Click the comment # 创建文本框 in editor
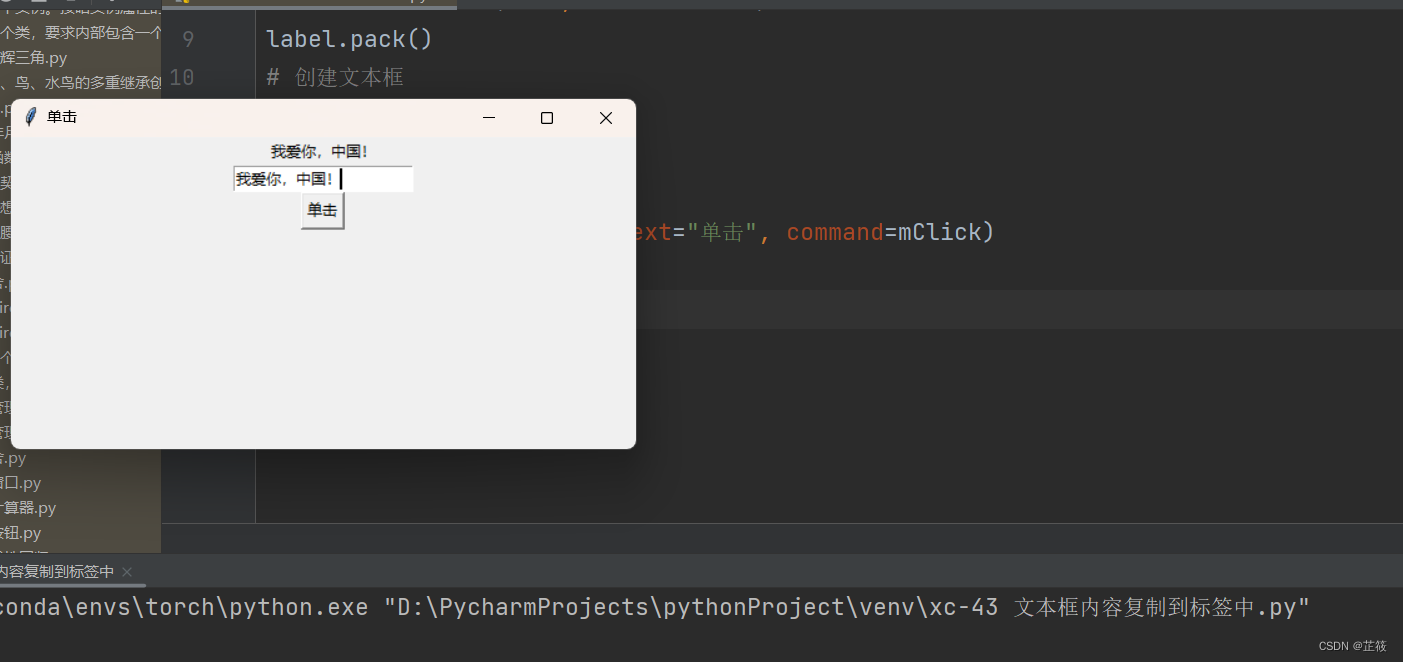Viewport: 1403px width, 662px height. click(335, 77)
